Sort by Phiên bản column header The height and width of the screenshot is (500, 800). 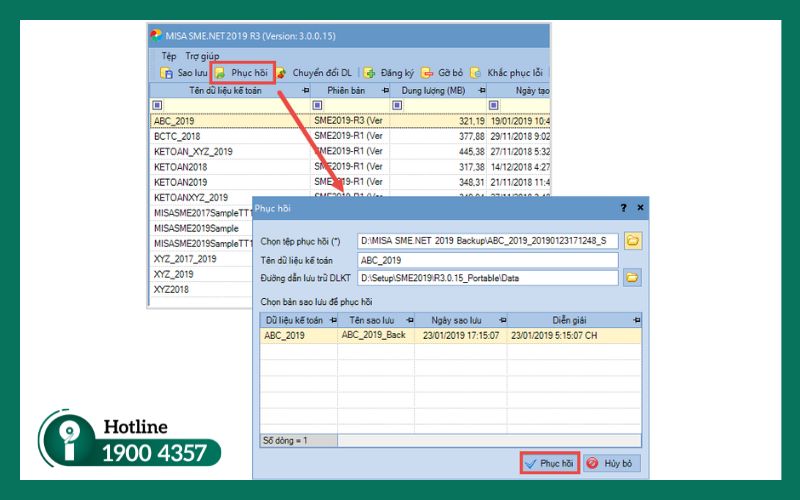coord(346,91)
